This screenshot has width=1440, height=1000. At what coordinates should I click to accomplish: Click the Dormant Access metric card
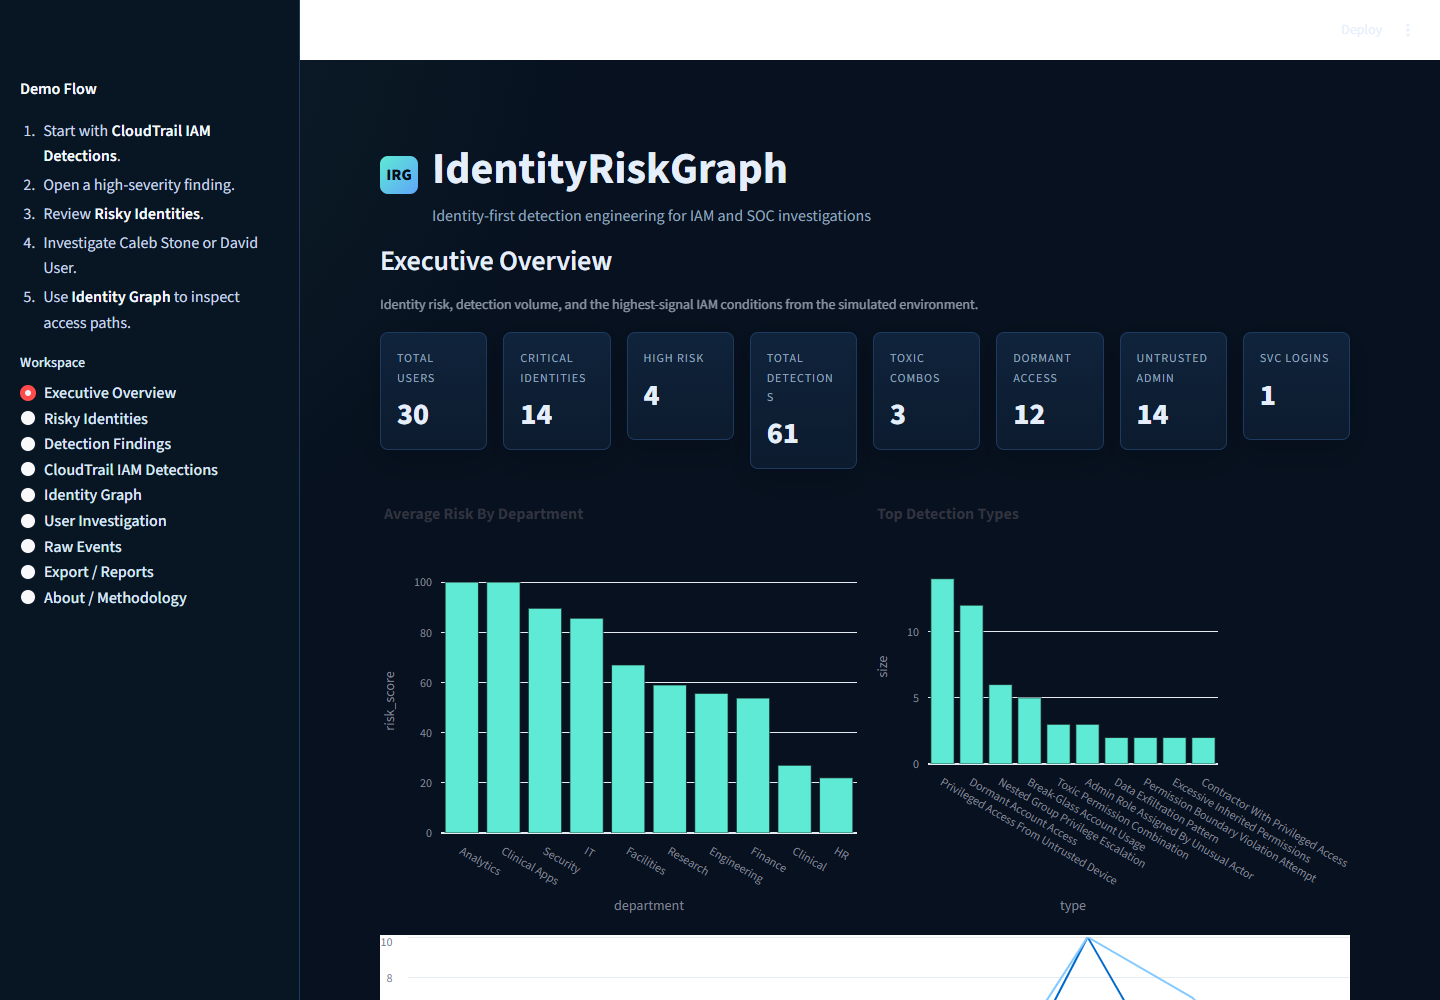[x=1050, y=391]
